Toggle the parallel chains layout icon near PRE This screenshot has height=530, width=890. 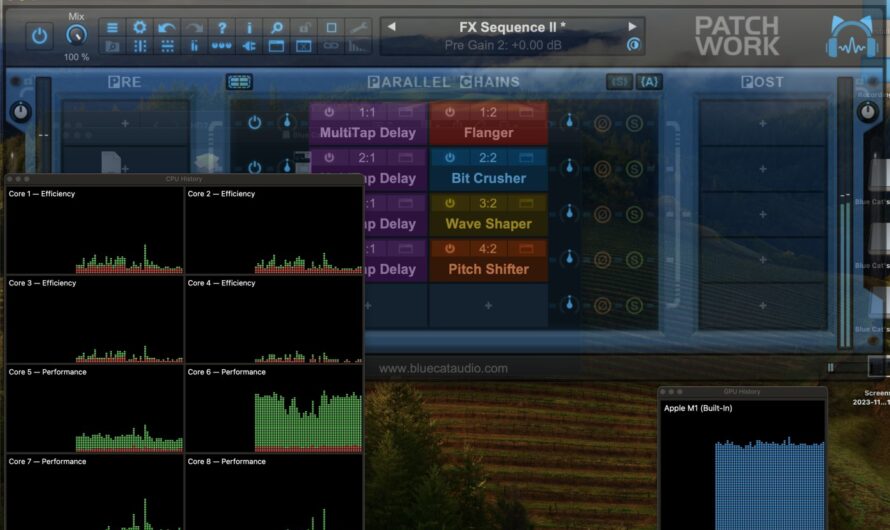tap(239, 82)
